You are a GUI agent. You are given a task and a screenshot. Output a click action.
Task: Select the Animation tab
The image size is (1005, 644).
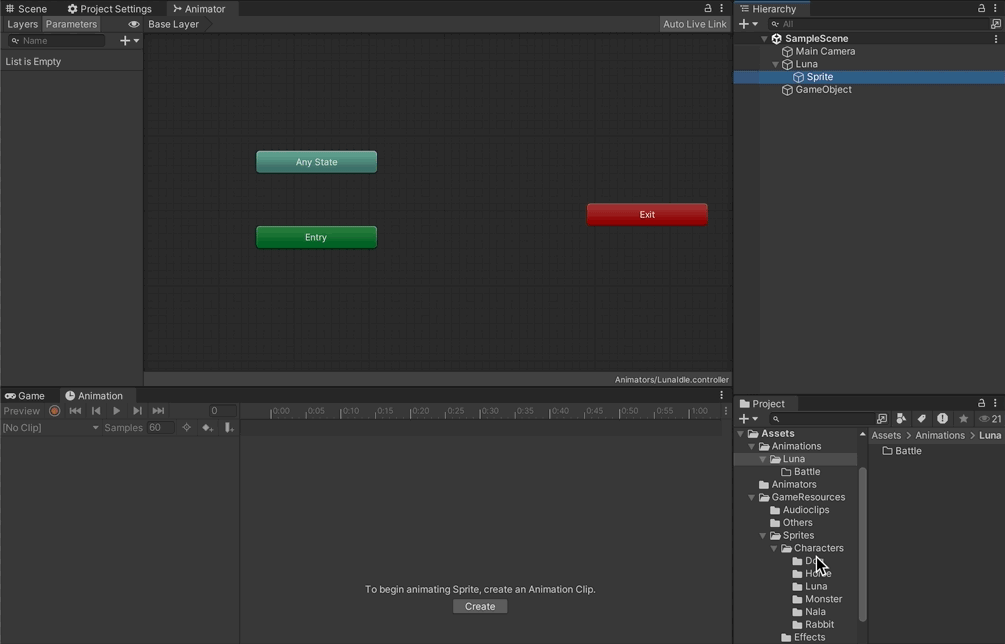(94, 395)
